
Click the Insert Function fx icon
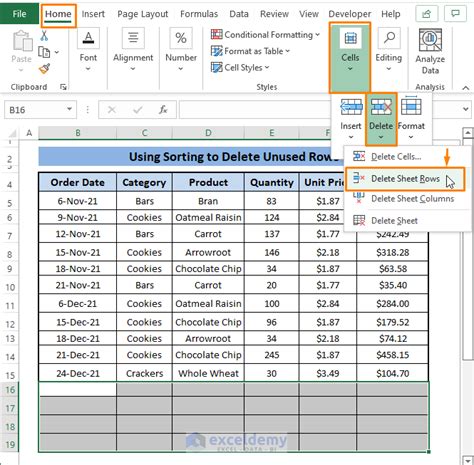163,110
